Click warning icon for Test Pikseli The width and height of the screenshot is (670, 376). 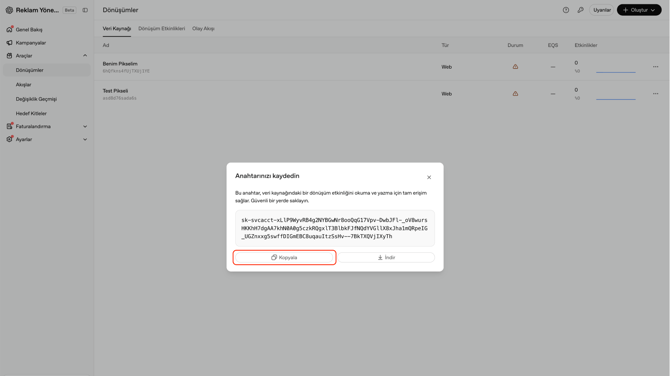point(515,94)
